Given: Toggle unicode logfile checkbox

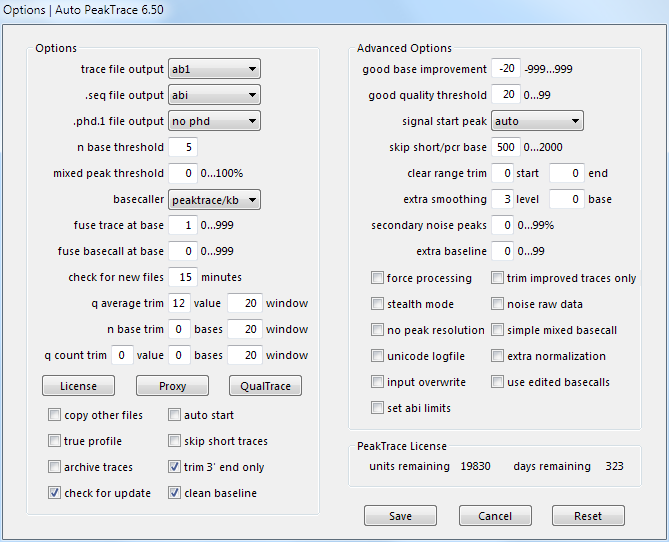Looking at the screenshot, I should coord(377,356).
